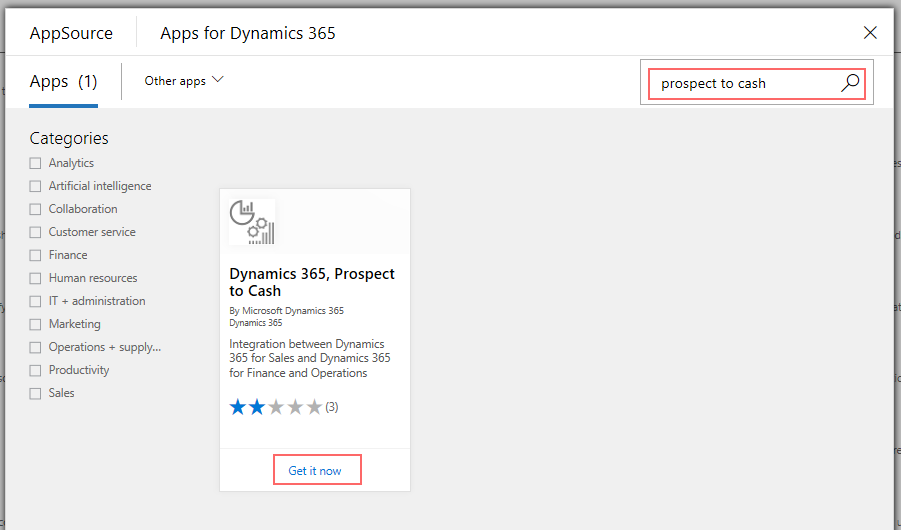Check the Analytics category

[x=36, y=163]
